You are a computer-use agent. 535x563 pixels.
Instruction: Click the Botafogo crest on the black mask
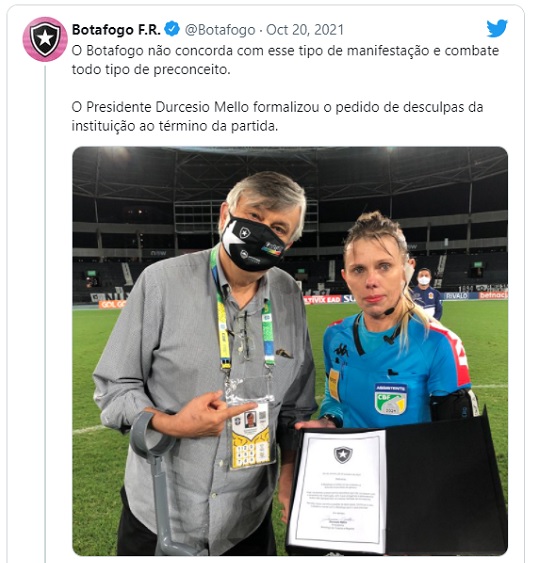click(x=245, y=233)
